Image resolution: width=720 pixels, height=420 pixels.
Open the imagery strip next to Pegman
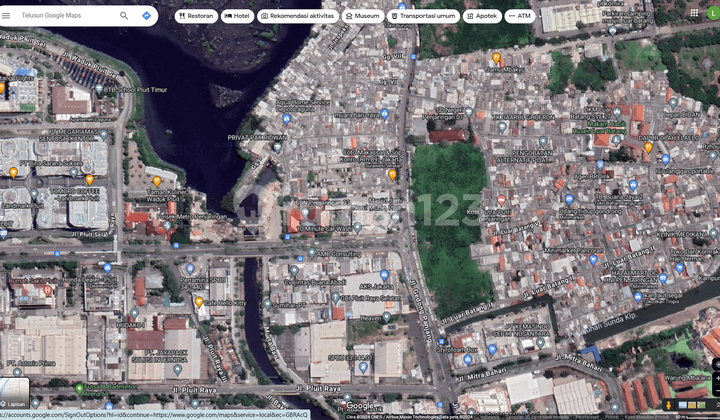pos(692,405)
